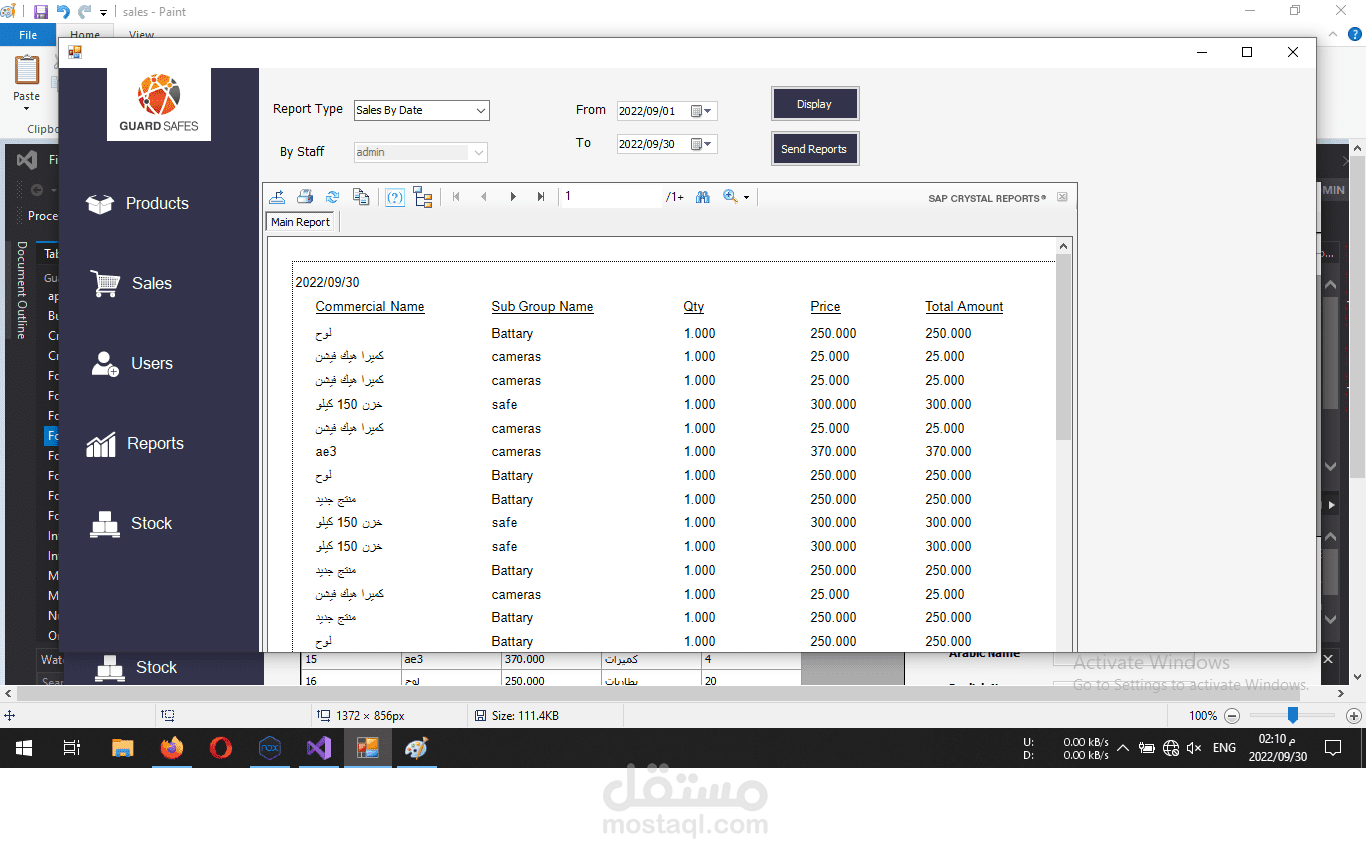The width and height of the screenshot is (1372, 856).
Task: Click the Guard Safes logo
Action: tap(159, 104)
